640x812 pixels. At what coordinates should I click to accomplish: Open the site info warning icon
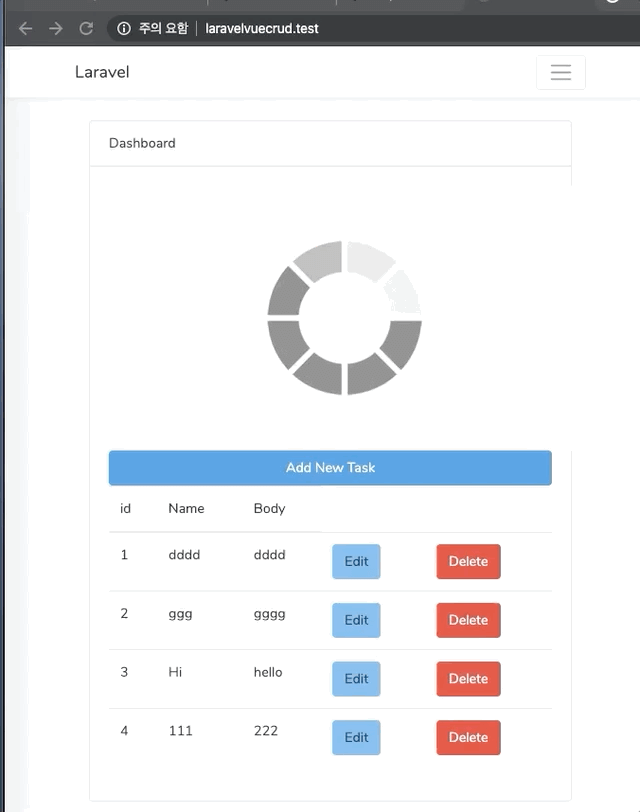click(x=124, y=28)
